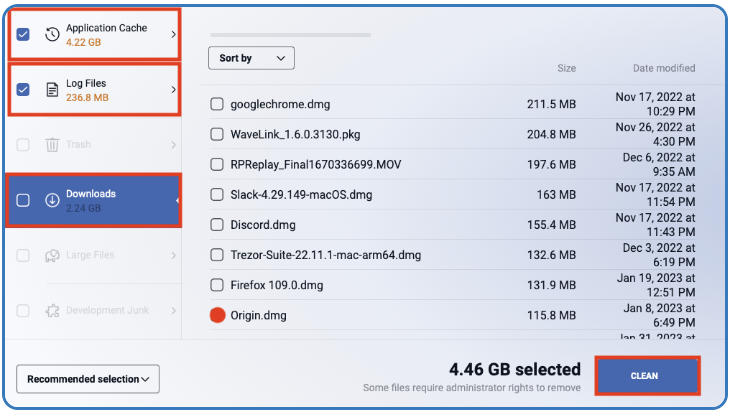Uncheck the Log Files checkbox
The image size is (732, 416).
pyautogui.click(x=23, y=90)
